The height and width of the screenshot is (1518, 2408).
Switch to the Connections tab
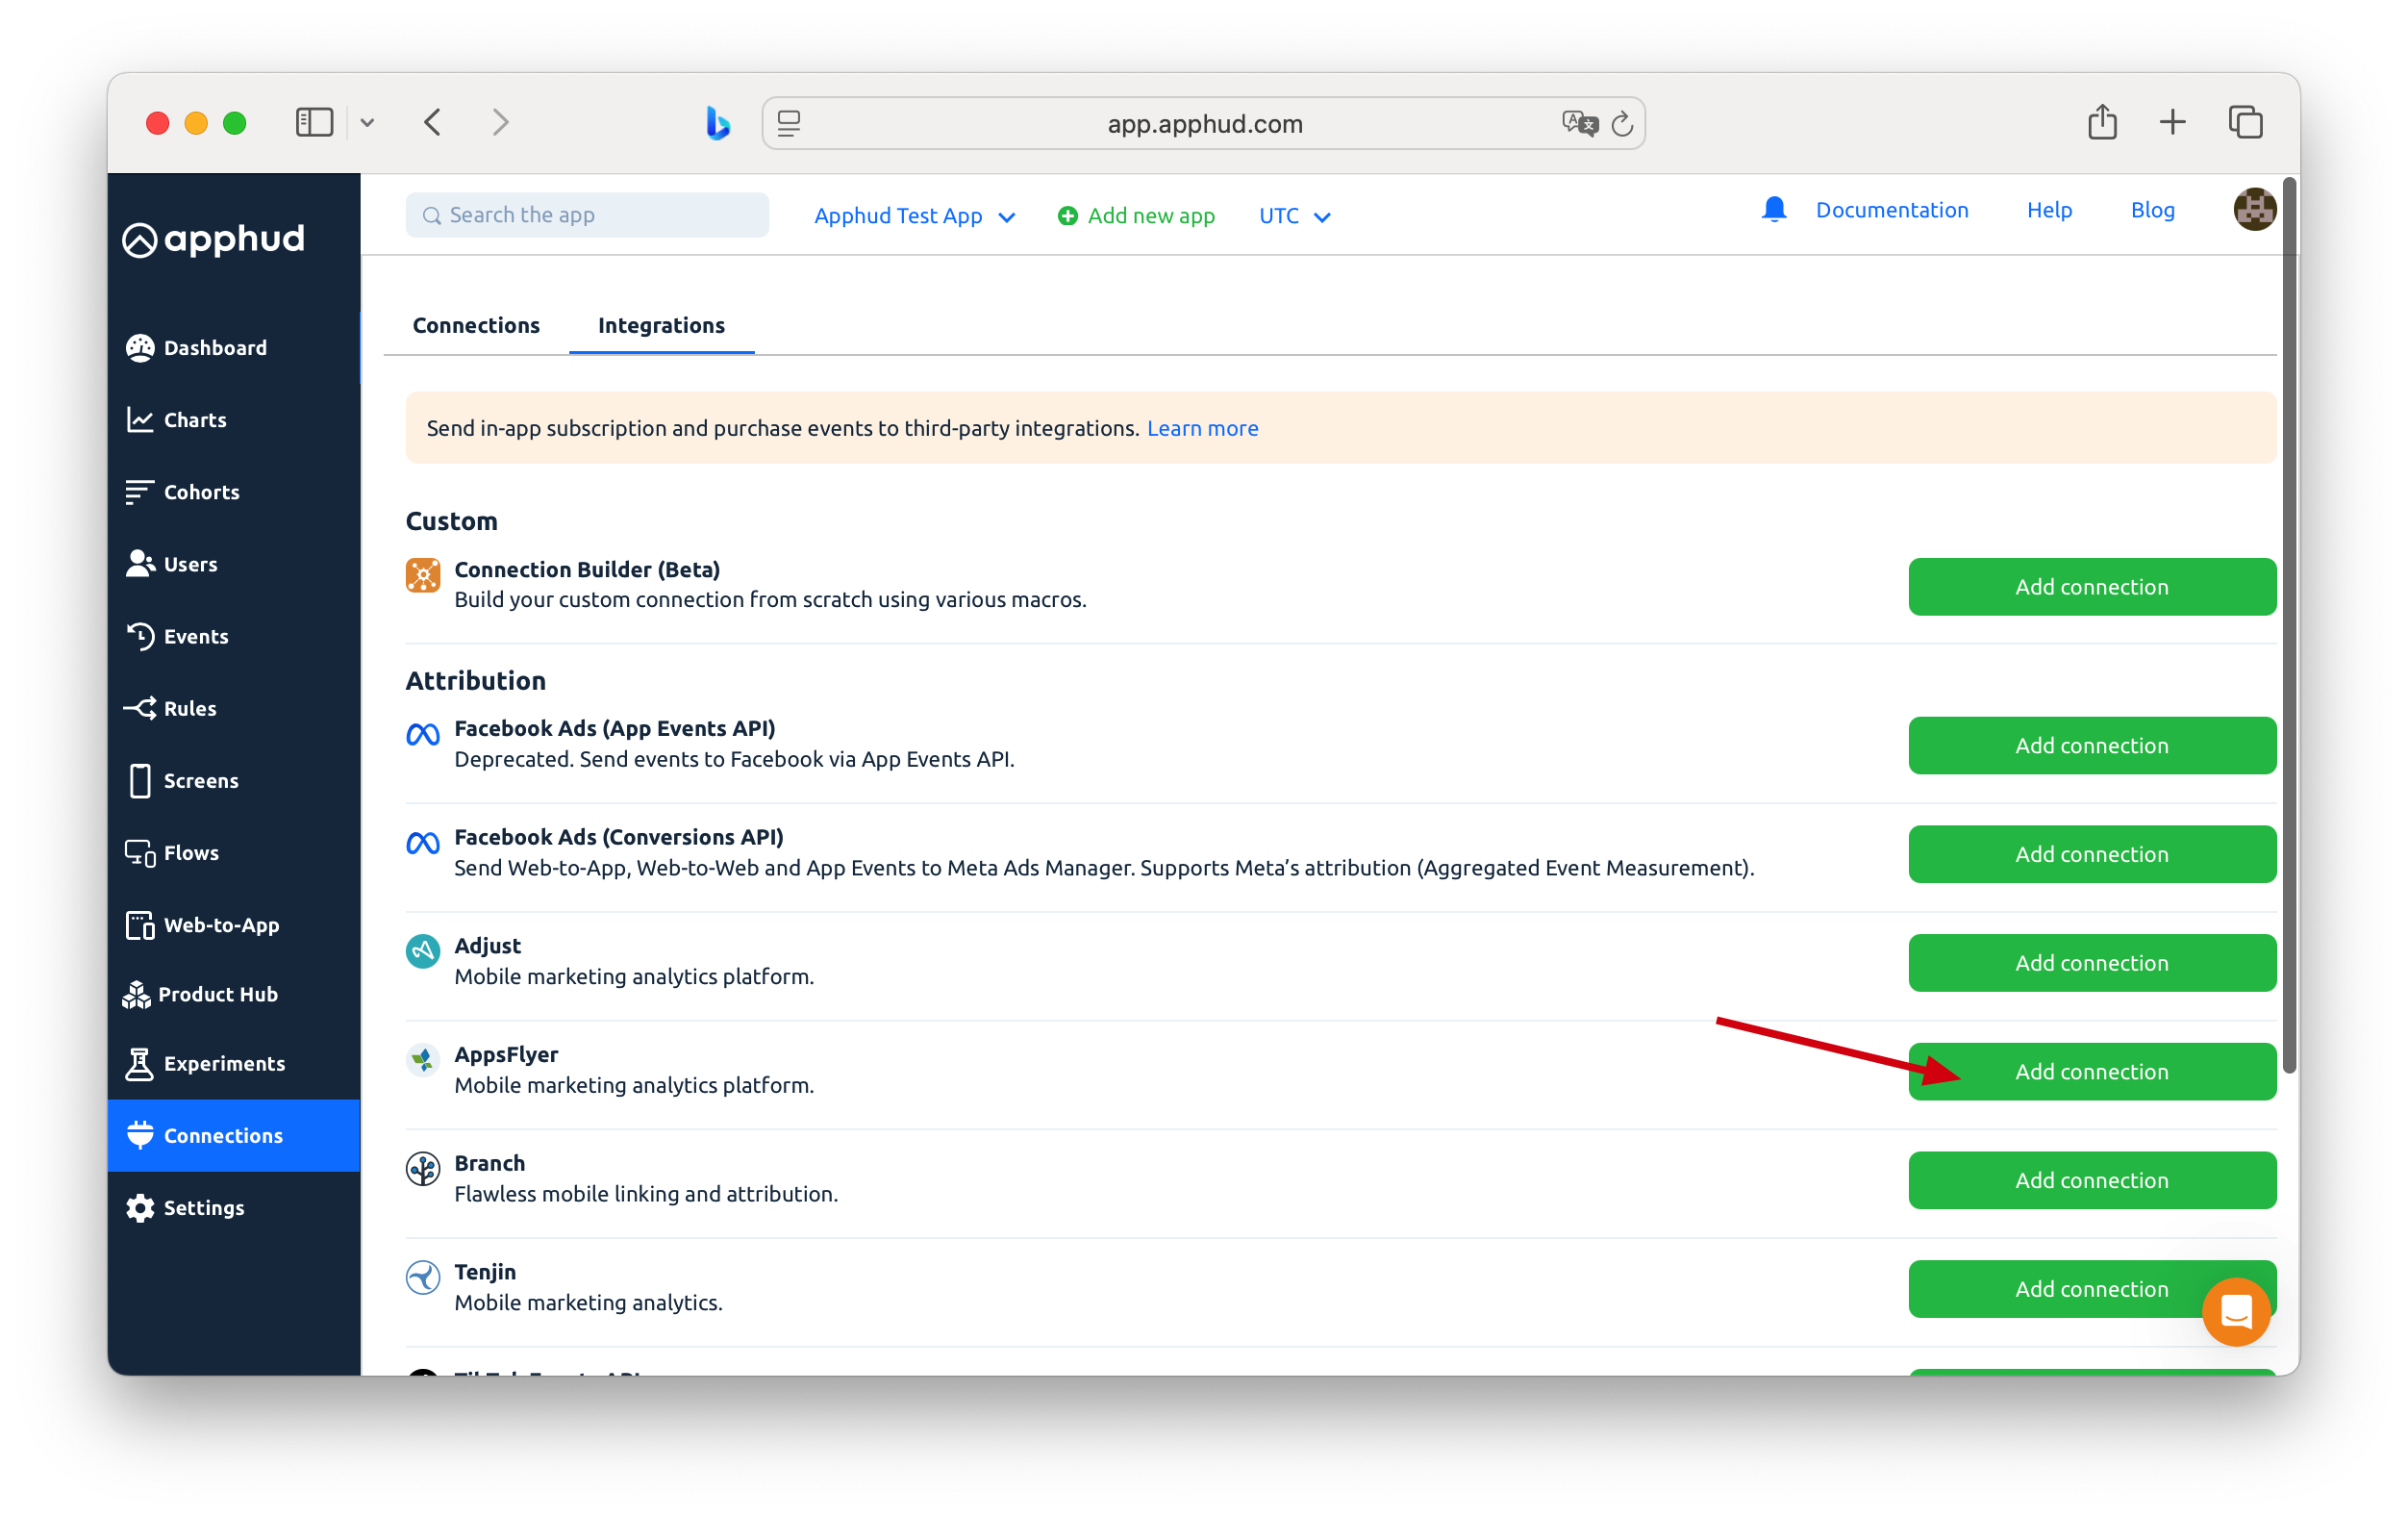476,325
